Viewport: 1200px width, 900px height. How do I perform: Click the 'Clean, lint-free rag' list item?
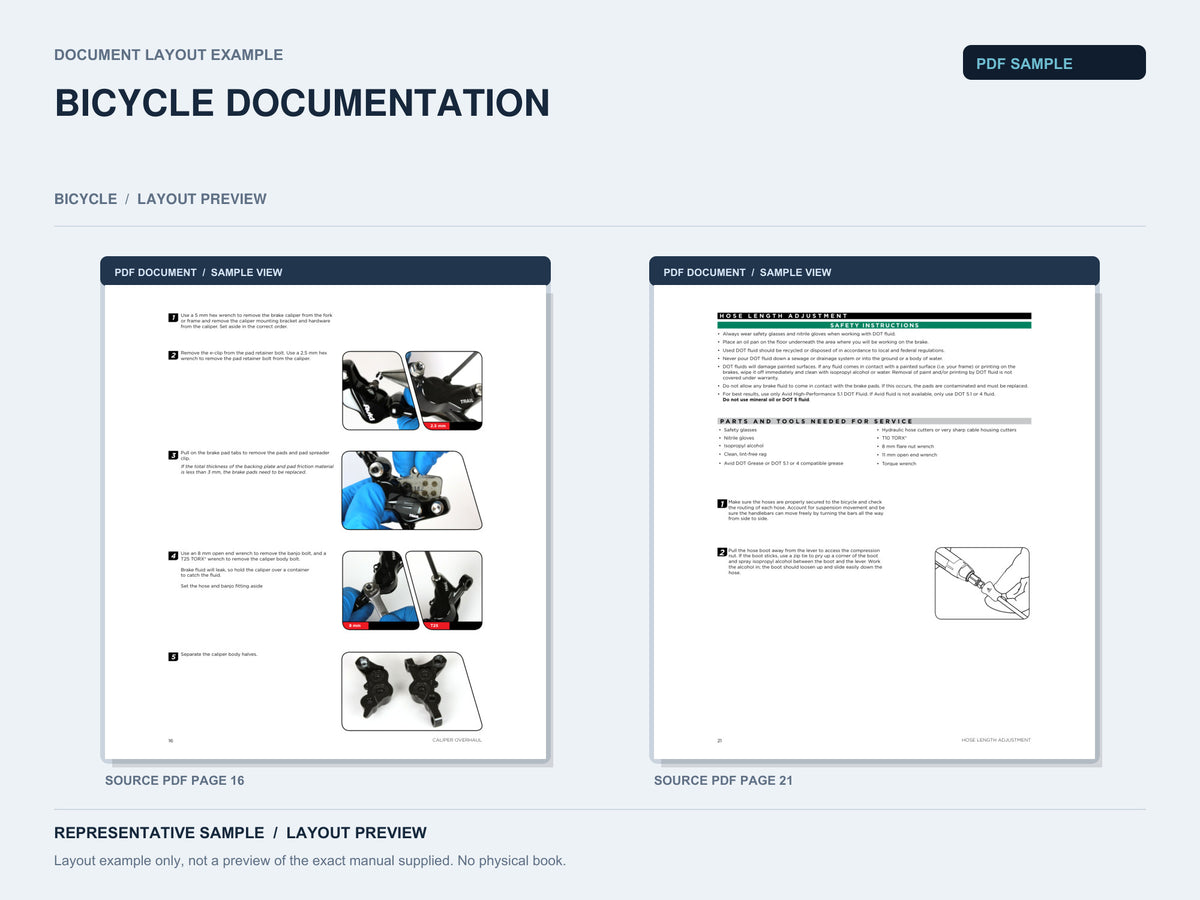tap(743, 454)
